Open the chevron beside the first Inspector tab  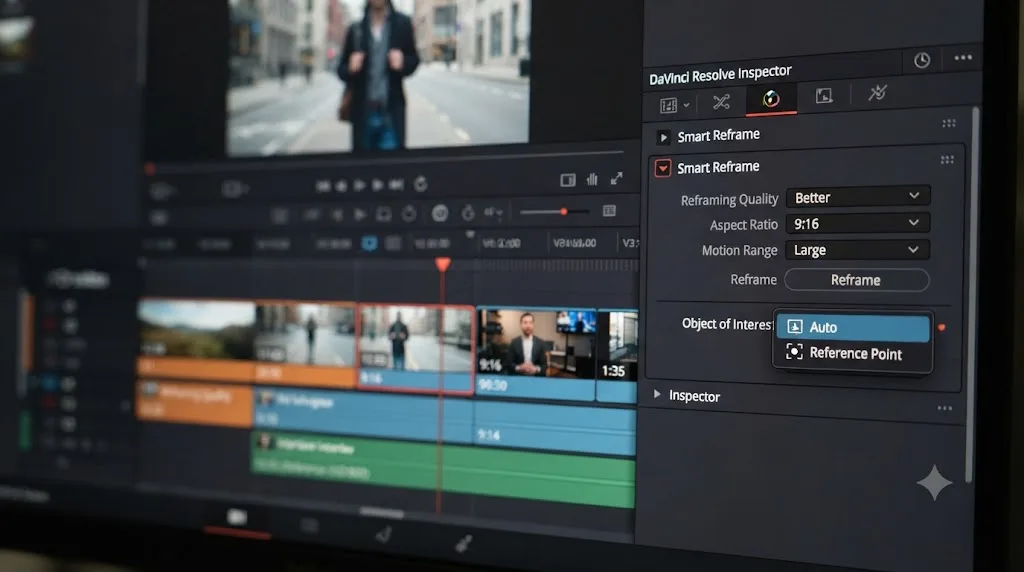(686, 104)
